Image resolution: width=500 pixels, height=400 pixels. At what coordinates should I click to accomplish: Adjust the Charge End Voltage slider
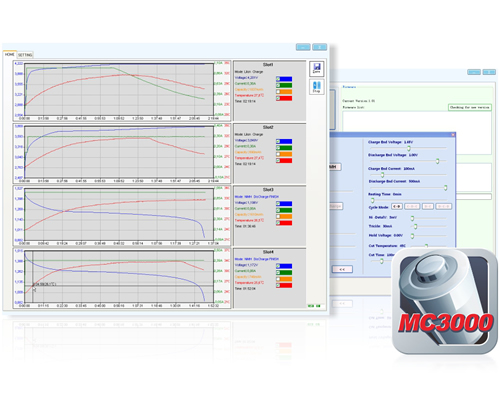click(409, 148)
